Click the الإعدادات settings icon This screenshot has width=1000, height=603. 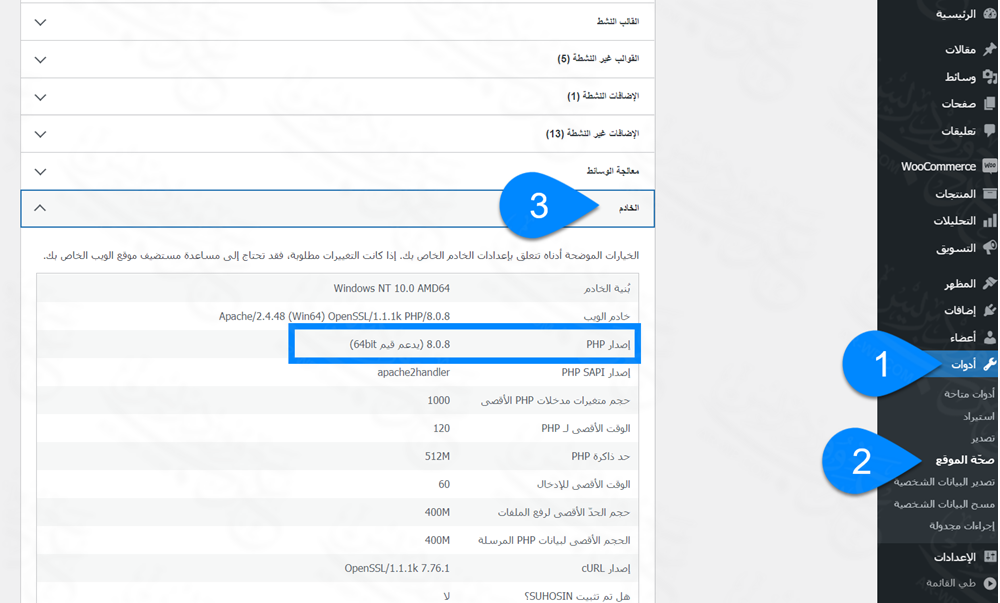[x=989, y=556]
